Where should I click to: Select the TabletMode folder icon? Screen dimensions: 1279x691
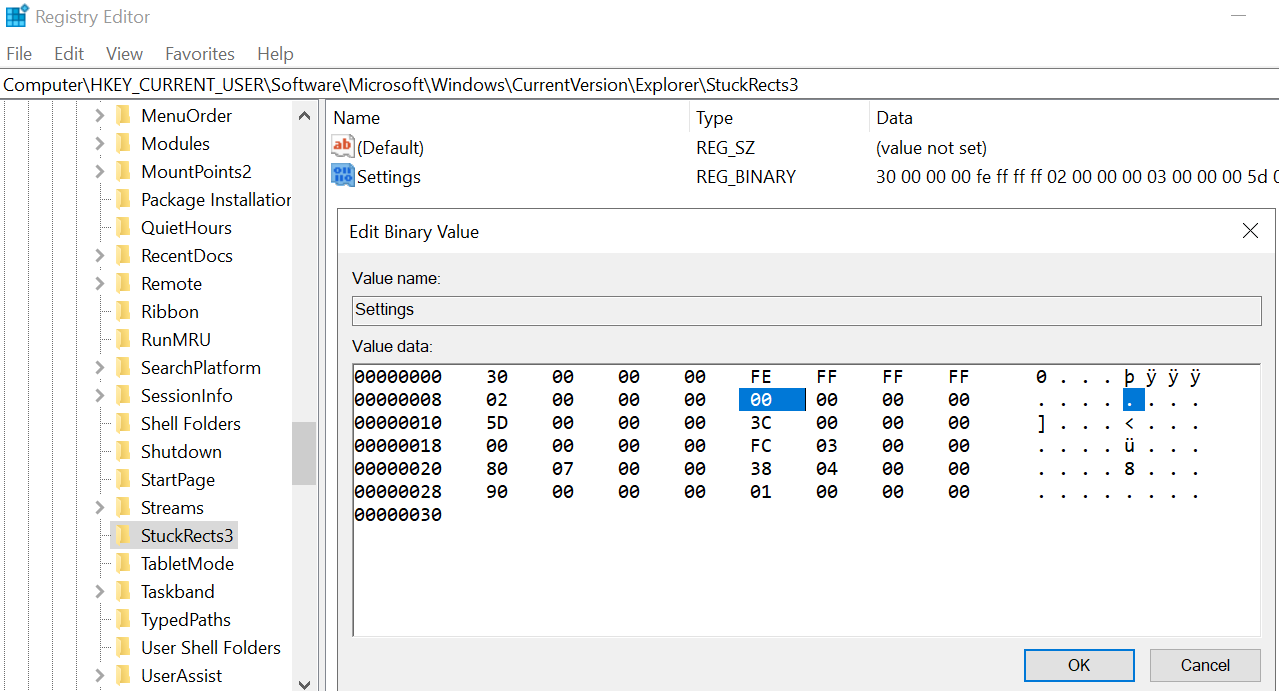coord(124,564)
